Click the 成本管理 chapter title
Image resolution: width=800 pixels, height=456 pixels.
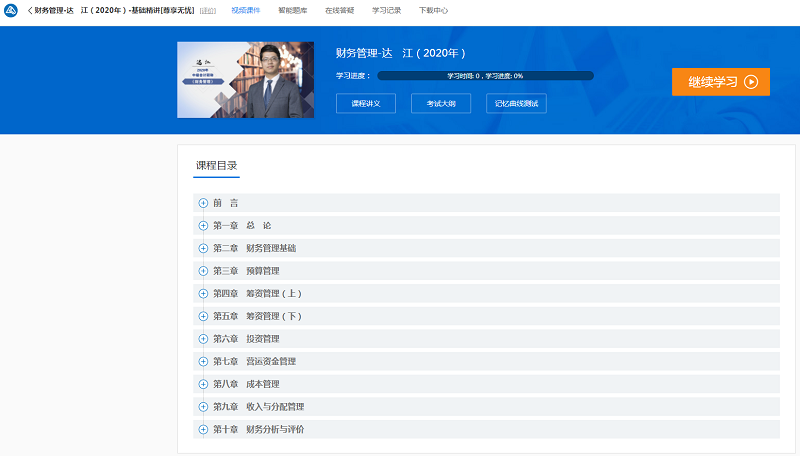263,384
